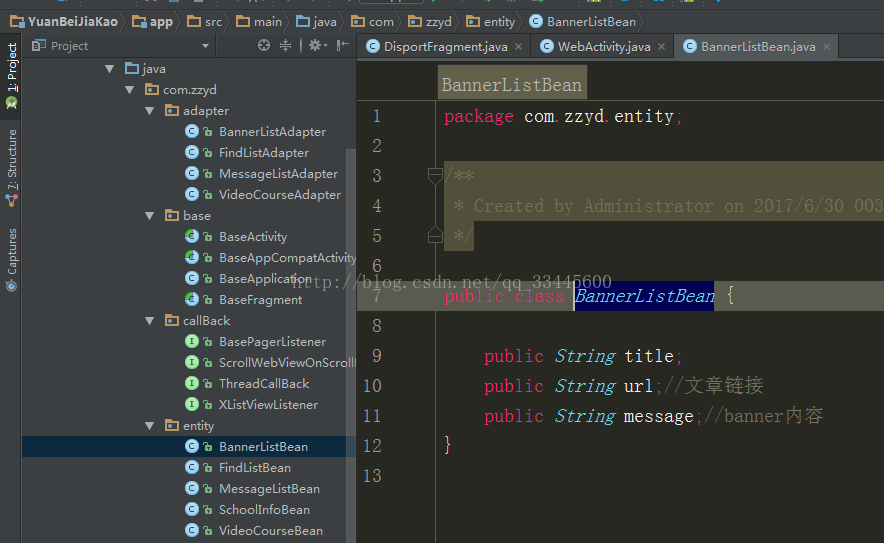Click the entity breadcrumb item

[x=490, y=22]
